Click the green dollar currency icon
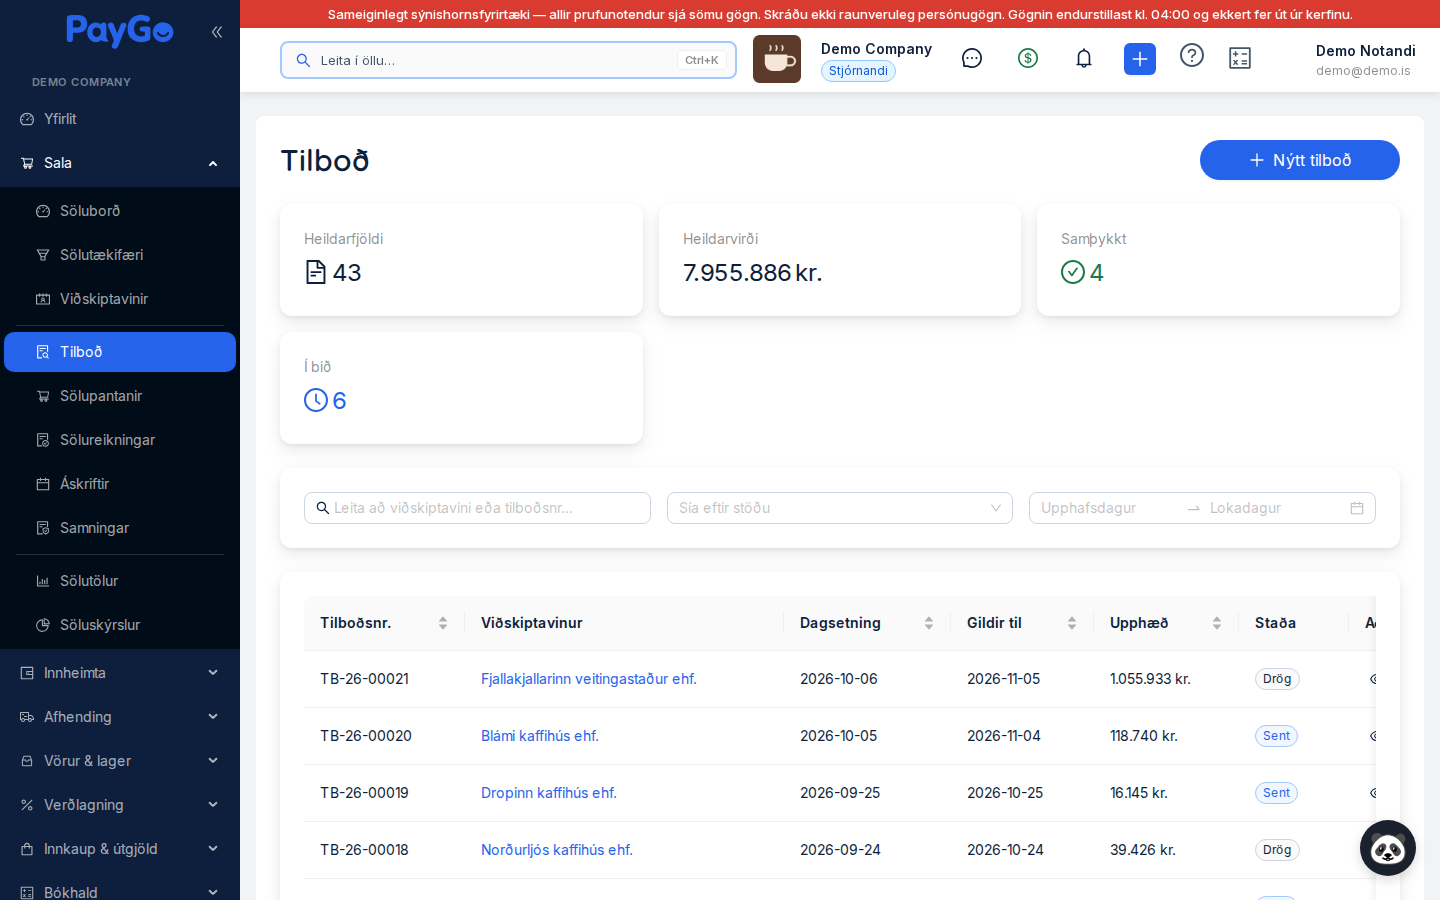Image resolution: width=1440 pixels, height=900 pixels. pos(1028,58)
